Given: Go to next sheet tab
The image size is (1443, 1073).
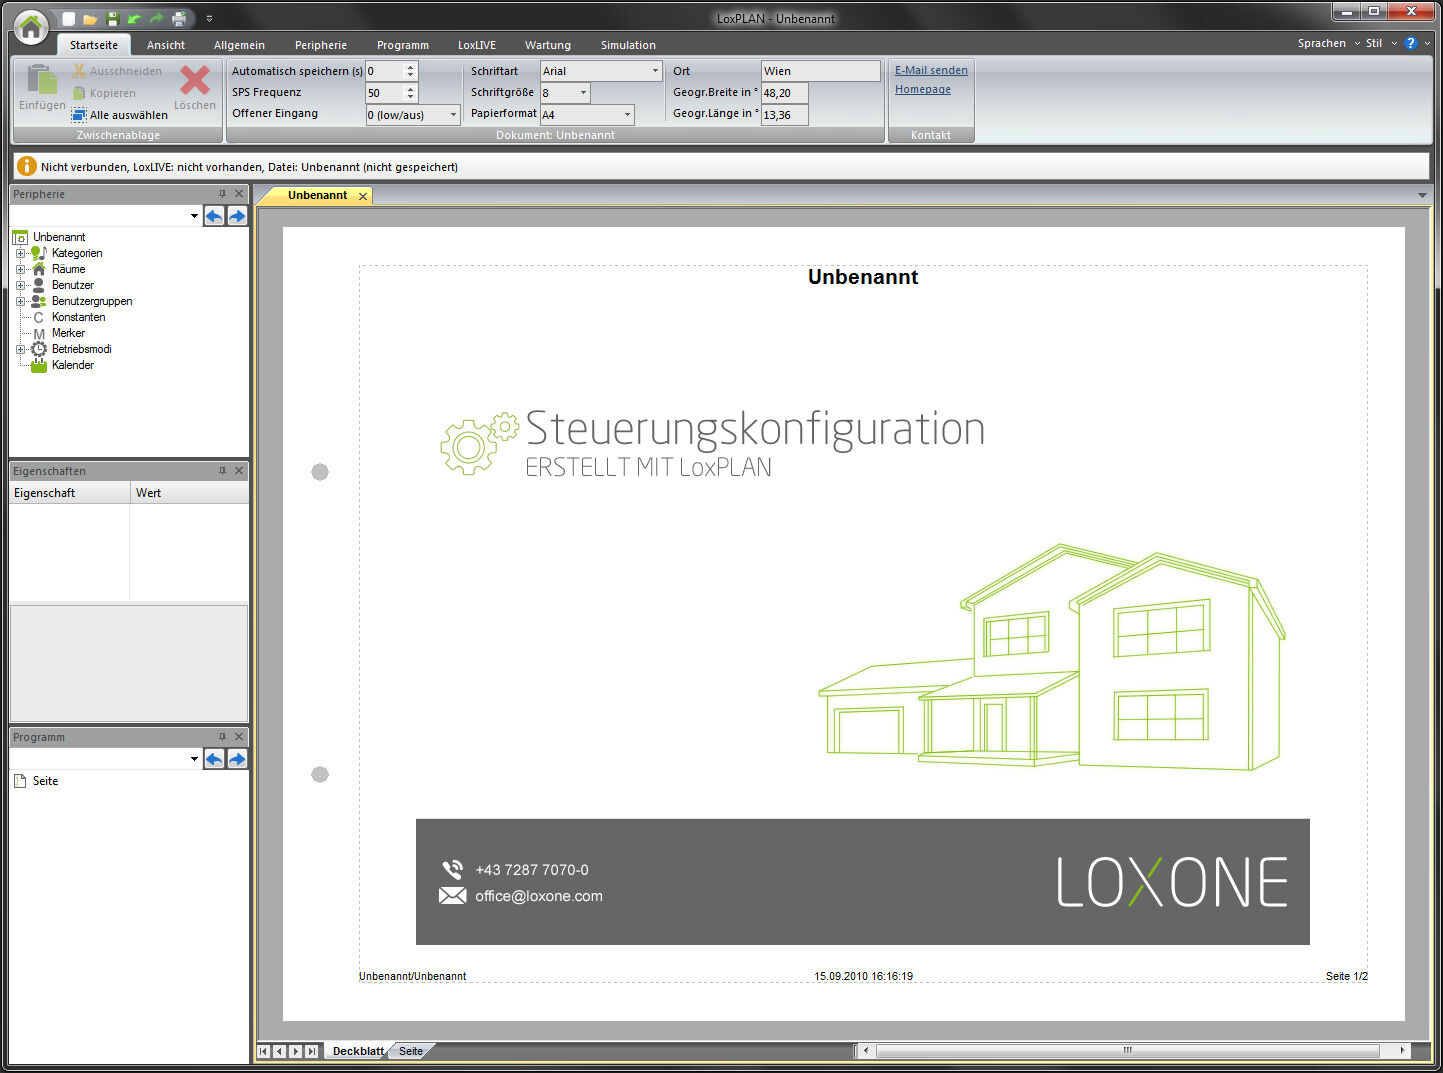Looking at the screenshot, I should [295, 1051].
